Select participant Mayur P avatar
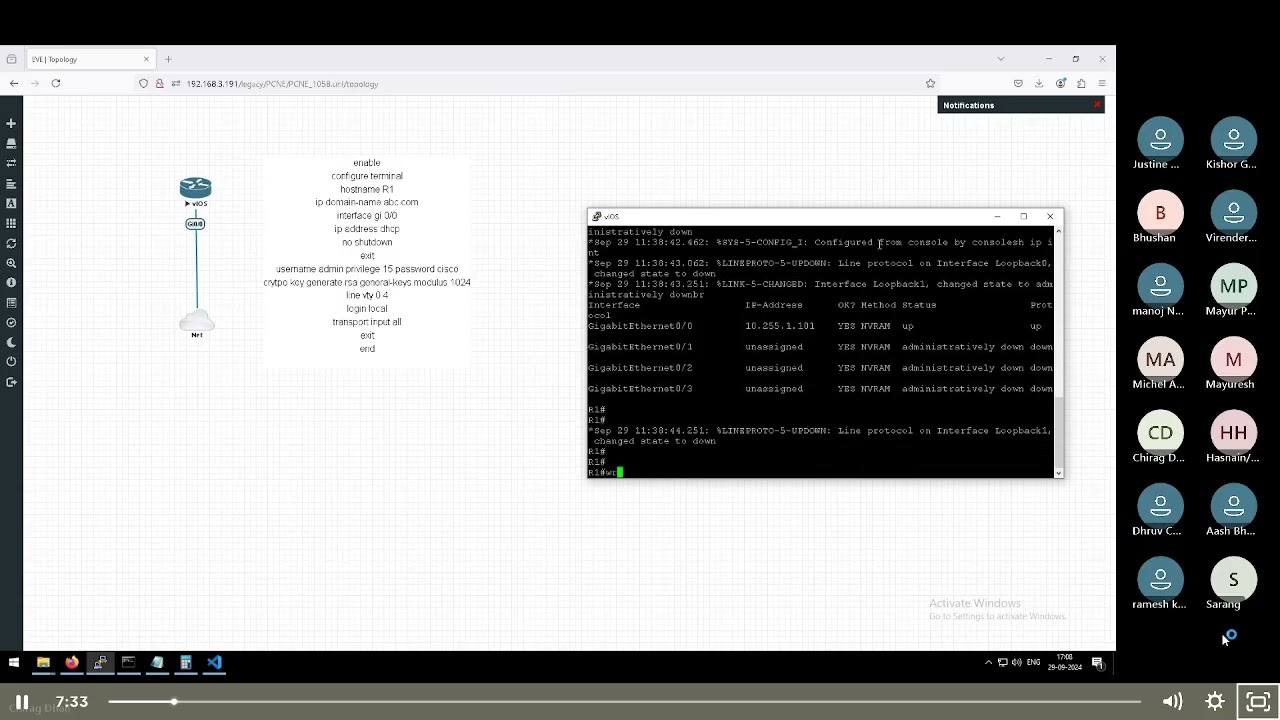This screenshot has height=720, width=1280. (1233, 286)
